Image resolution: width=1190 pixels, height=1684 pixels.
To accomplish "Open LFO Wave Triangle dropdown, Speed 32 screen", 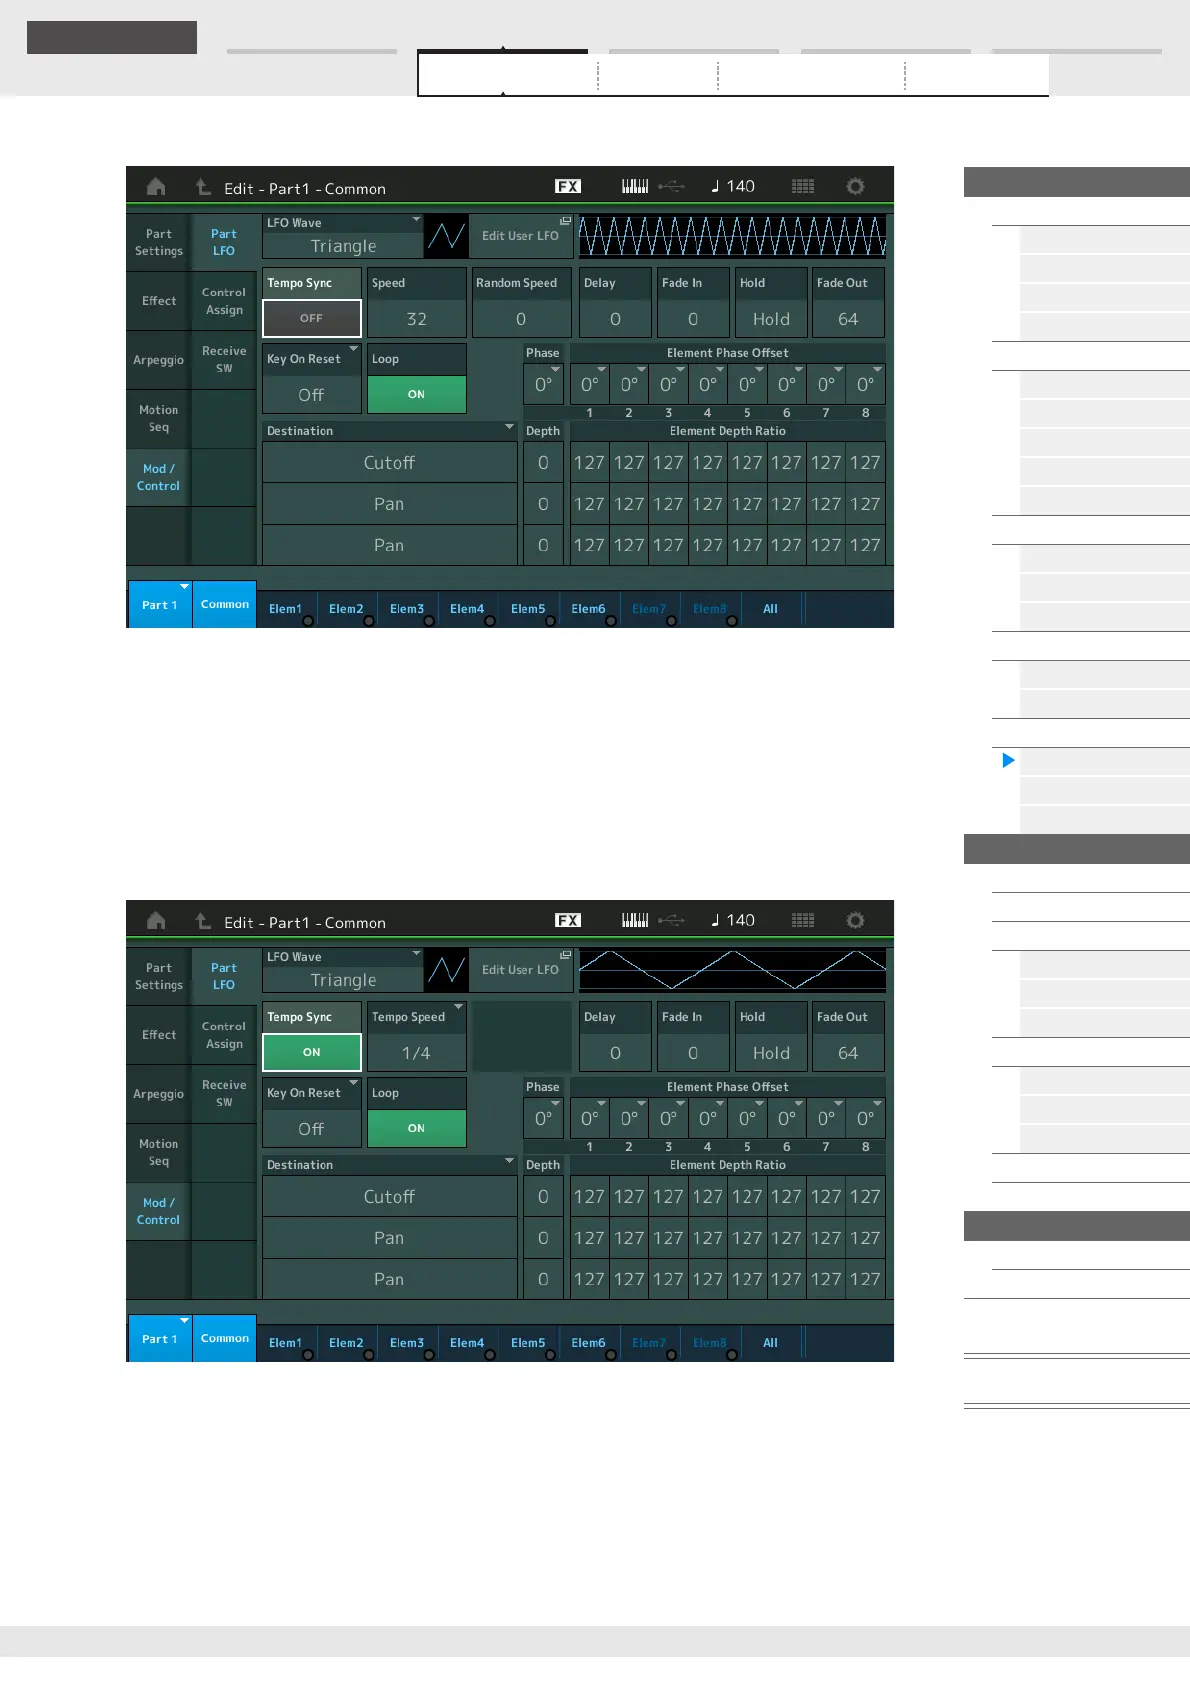I will tap(343, 236).
